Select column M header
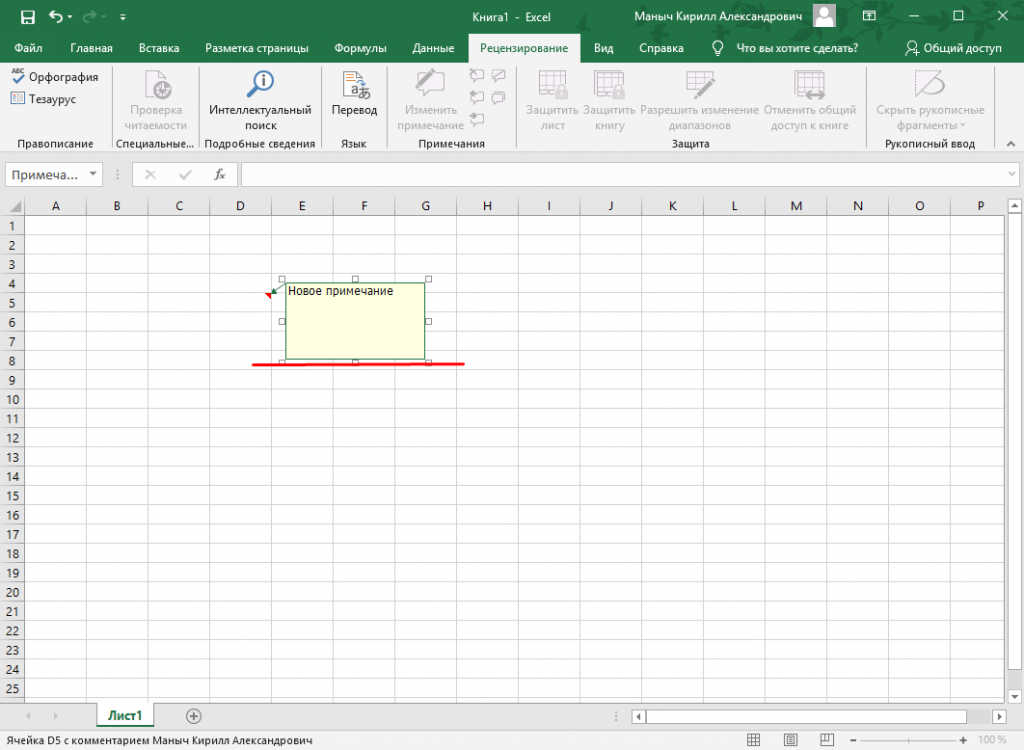The height and width of the screenshot is (750, 1024). coord(796,206)
